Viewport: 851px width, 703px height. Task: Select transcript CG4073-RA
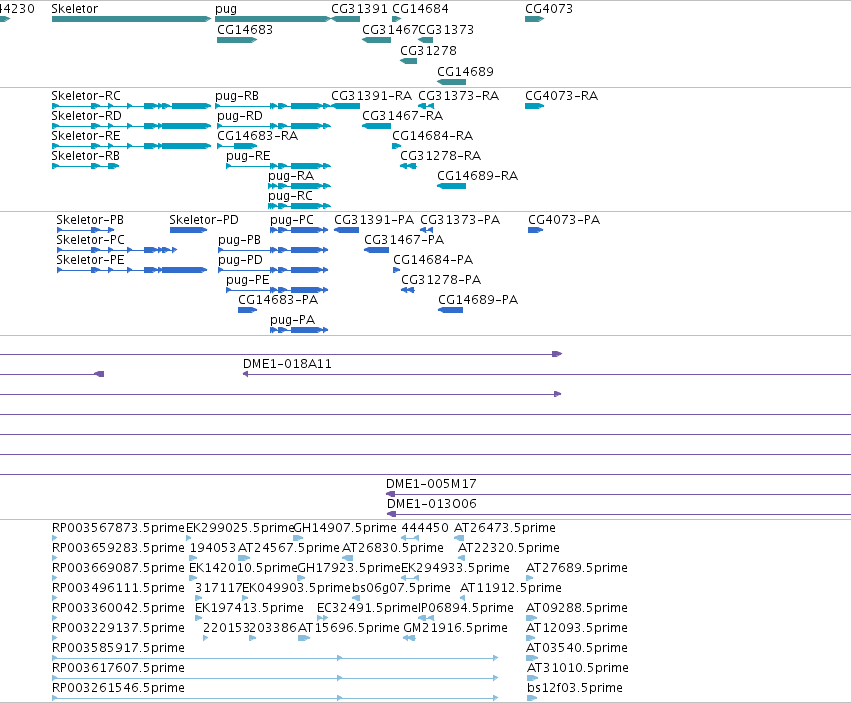coord(561,96)
